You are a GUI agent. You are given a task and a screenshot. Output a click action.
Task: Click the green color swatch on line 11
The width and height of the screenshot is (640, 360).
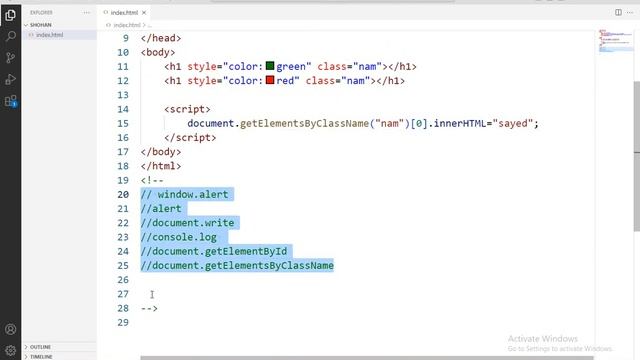click(x=270, y=66)
